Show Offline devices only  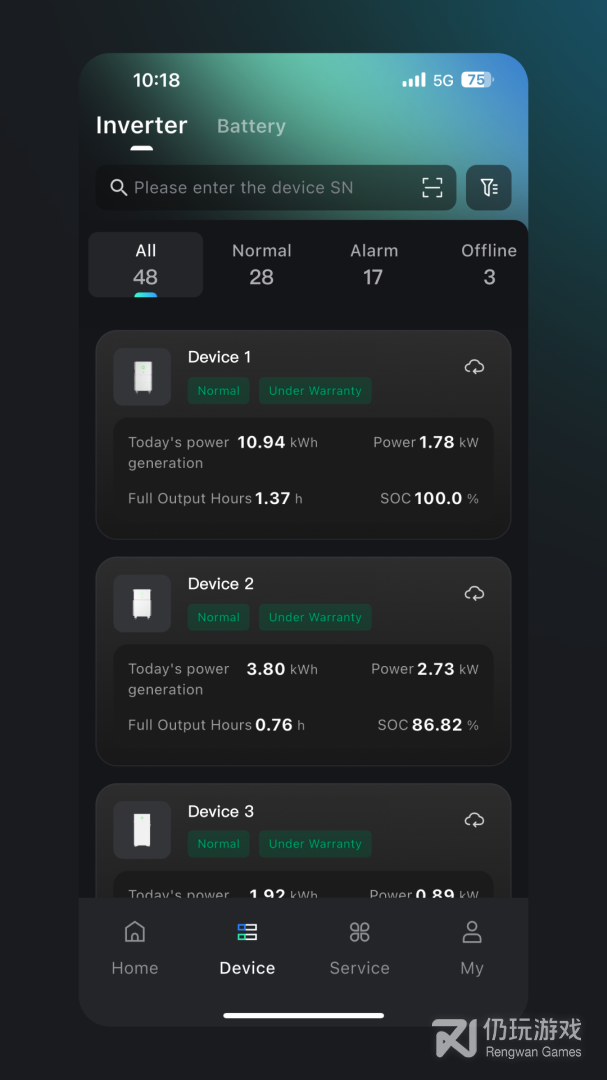pyautogui.click(x=489, y=264)
